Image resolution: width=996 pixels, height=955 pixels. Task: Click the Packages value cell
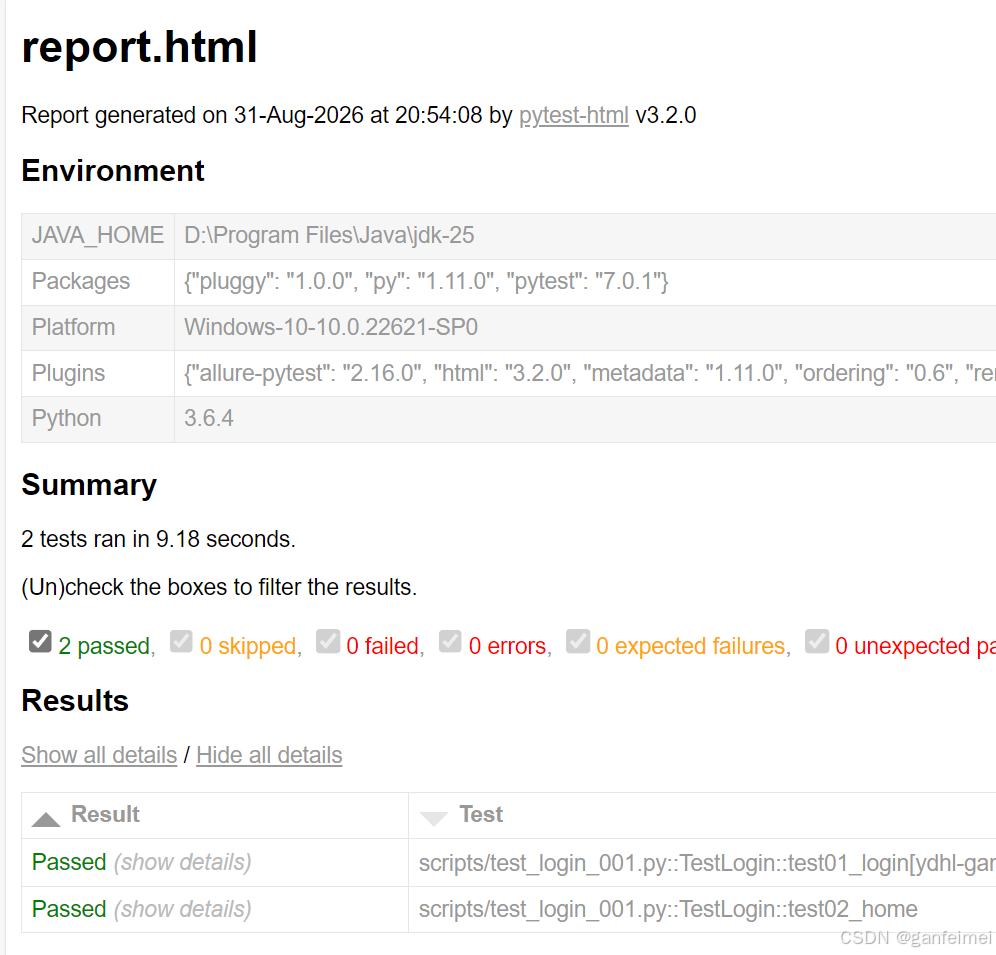tap(585, 281)
